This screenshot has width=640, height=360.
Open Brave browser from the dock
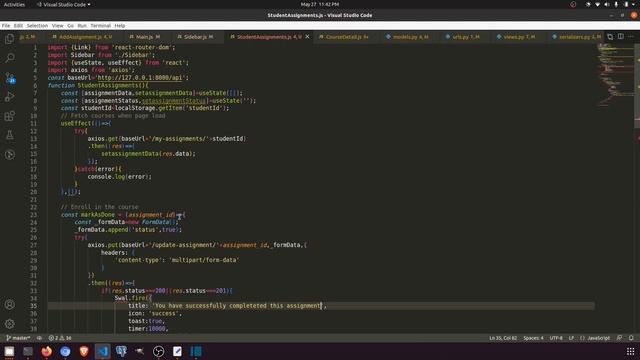84,351
